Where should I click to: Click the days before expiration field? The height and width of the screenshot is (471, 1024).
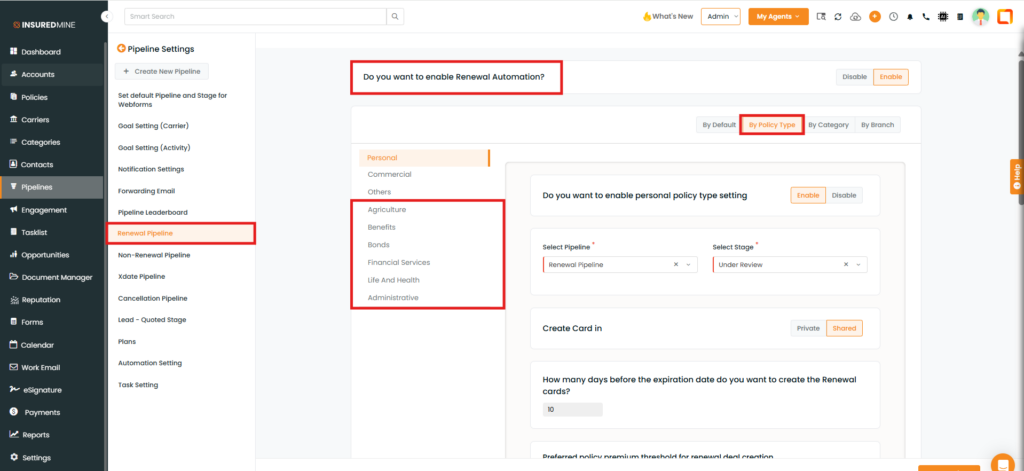coord(572,409)
